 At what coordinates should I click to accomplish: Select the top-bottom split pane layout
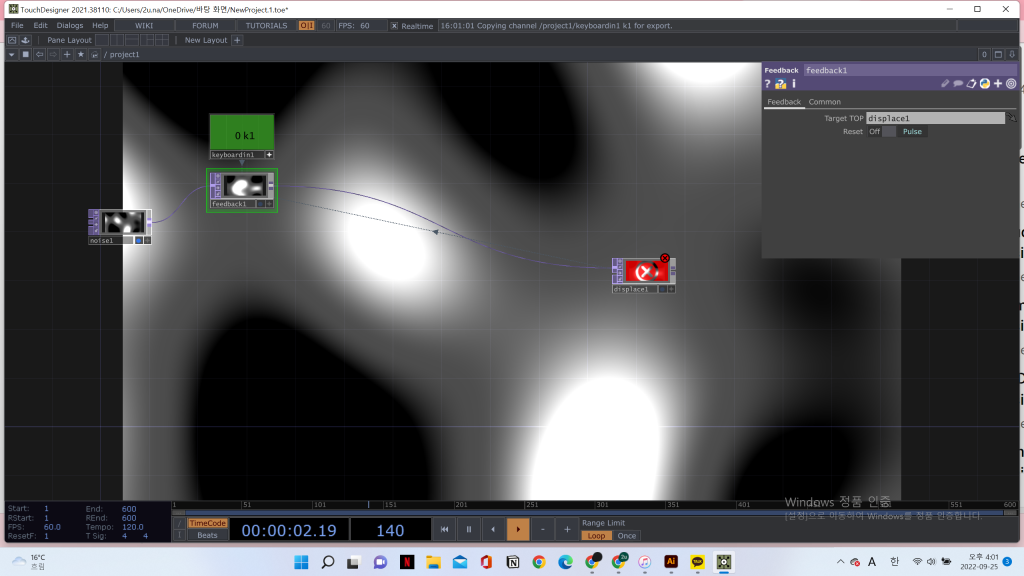tap(132, 40)
